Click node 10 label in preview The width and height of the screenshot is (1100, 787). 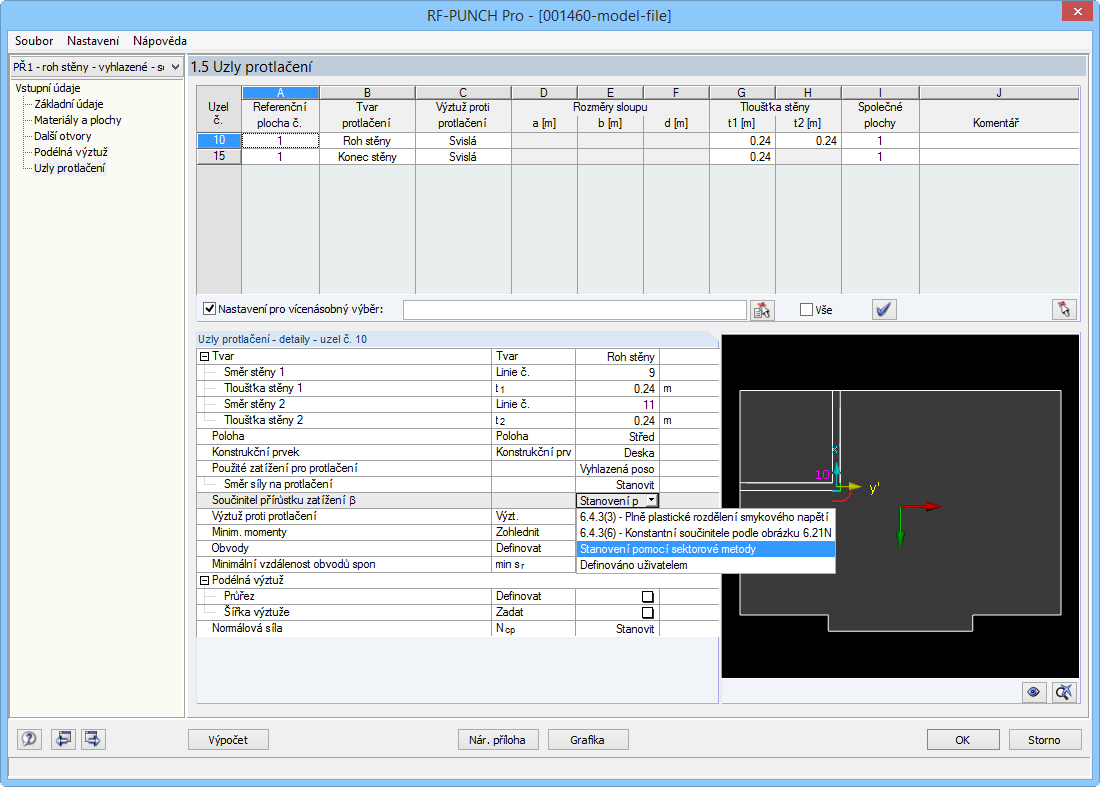pyautogui.click(x=822, y=475)
